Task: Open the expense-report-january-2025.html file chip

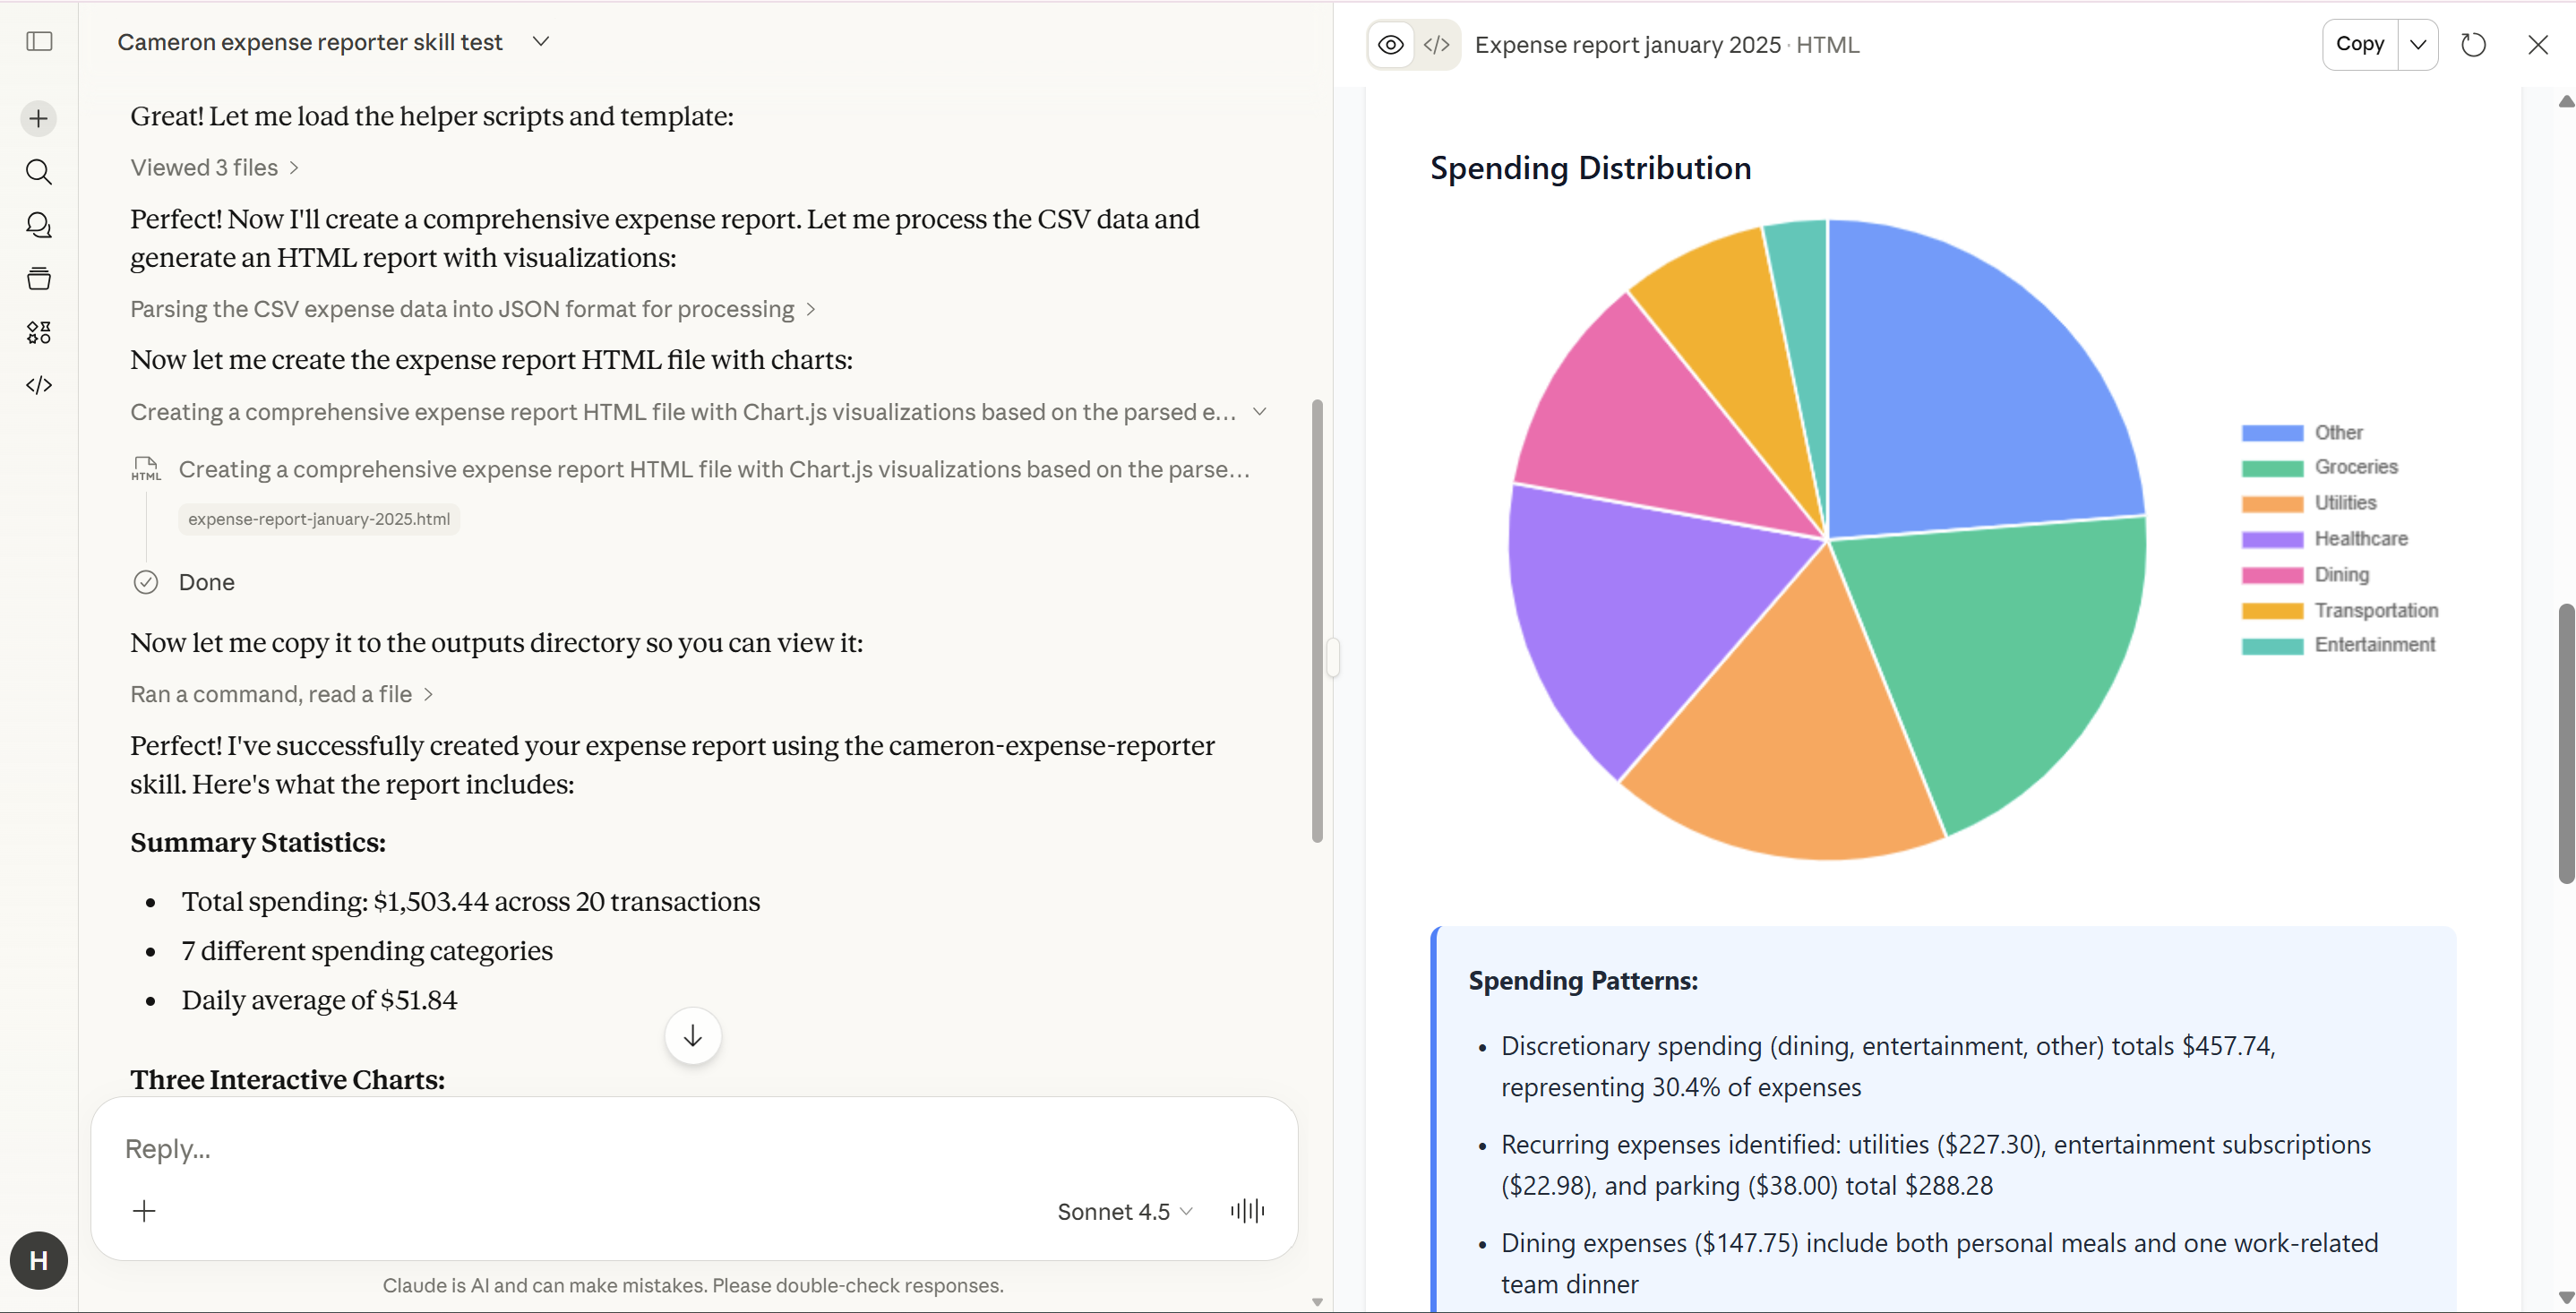Action: [x=318, y=519]
